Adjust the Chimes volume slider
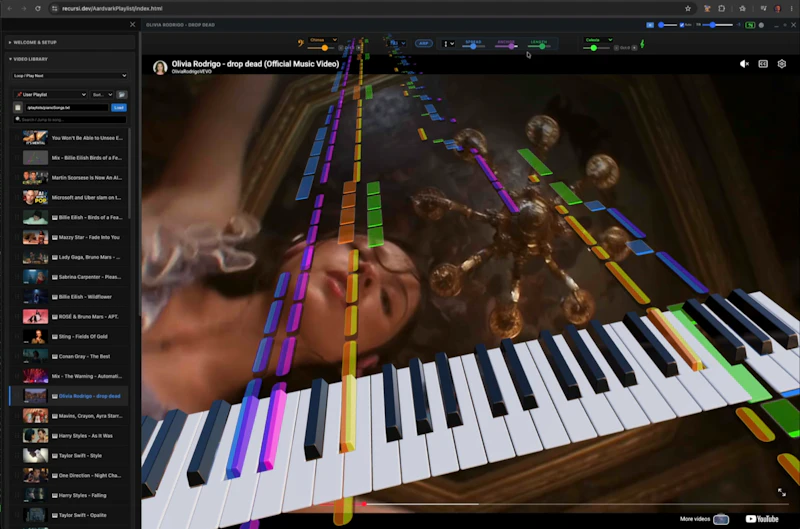800x529 pixels. point(321,48)
